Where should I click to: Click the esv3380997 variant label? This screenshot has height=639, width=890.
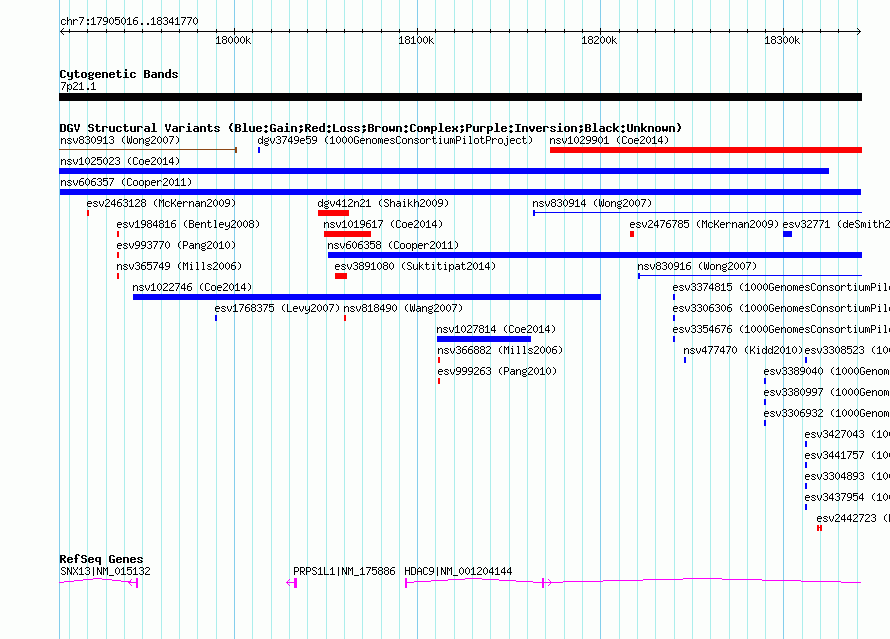tap(826, 392)
